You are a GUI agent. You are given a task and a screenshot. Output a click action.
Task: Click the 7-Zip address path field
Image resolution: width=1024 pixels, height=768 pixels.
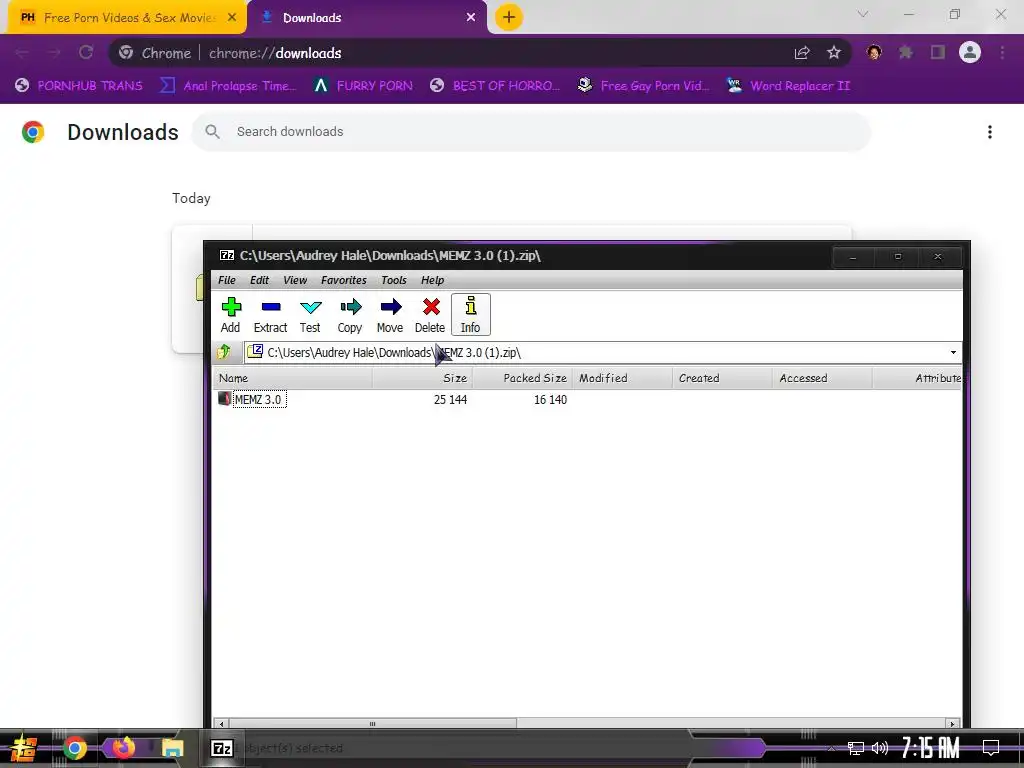click(x=596, y=353)
